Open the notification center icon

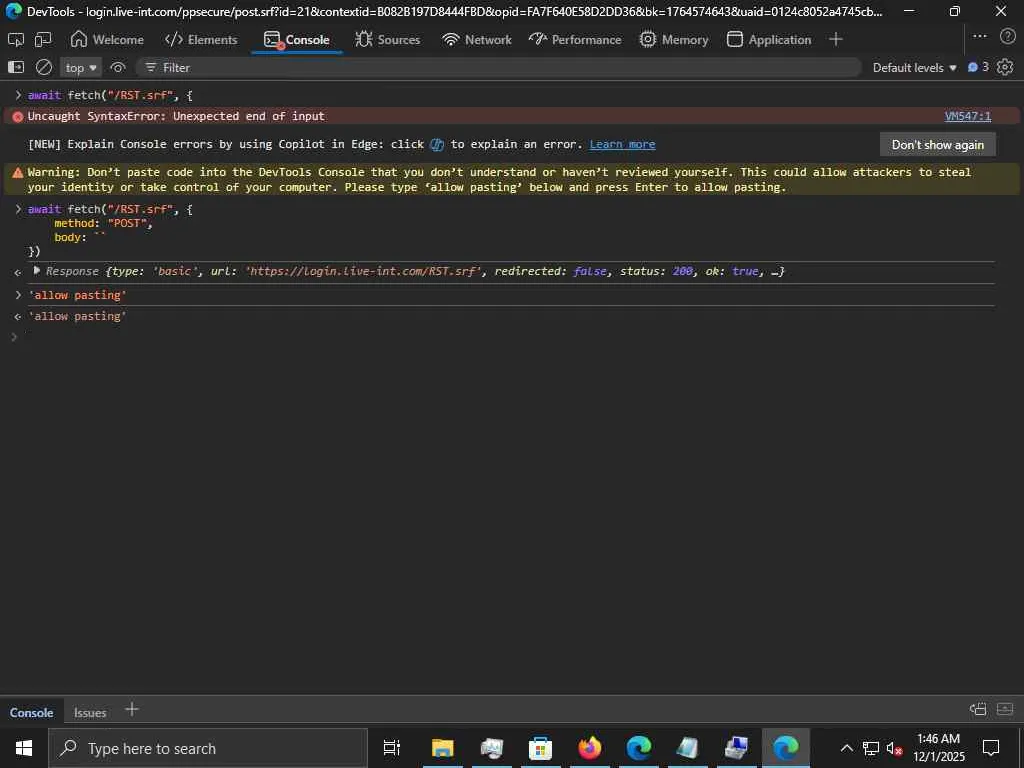[991, 748]
